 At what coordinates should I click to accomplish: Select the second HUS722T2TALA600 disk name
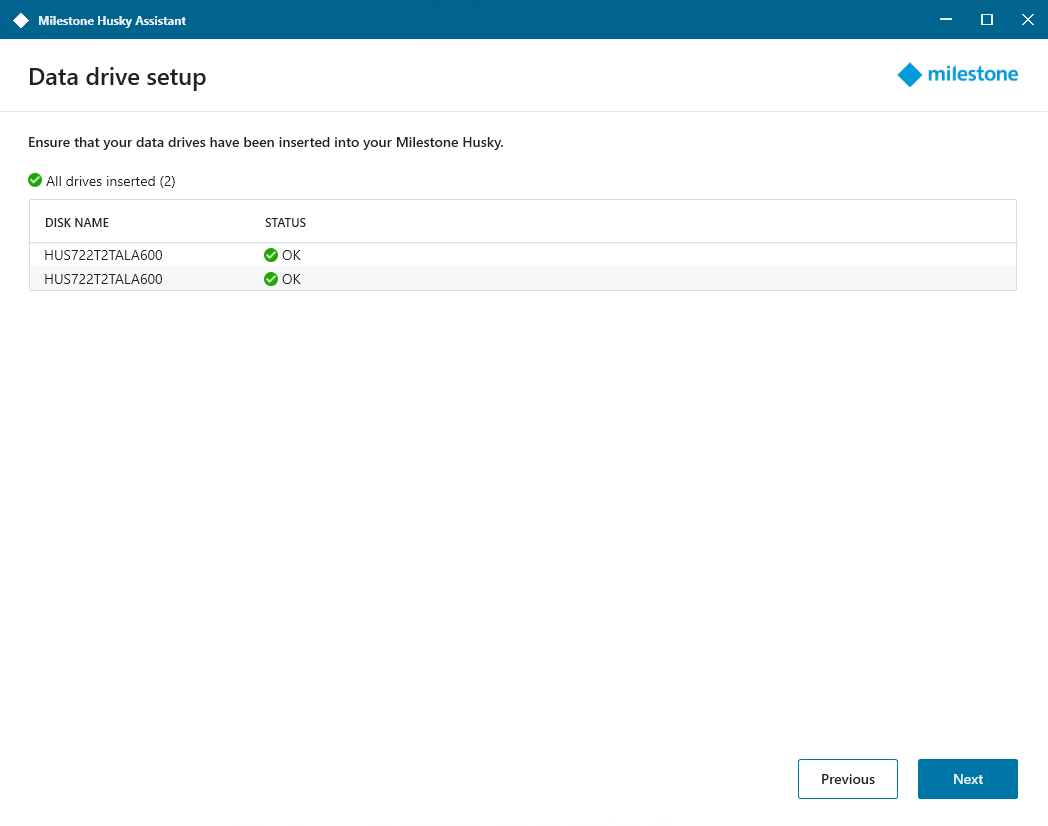point(103,279)
